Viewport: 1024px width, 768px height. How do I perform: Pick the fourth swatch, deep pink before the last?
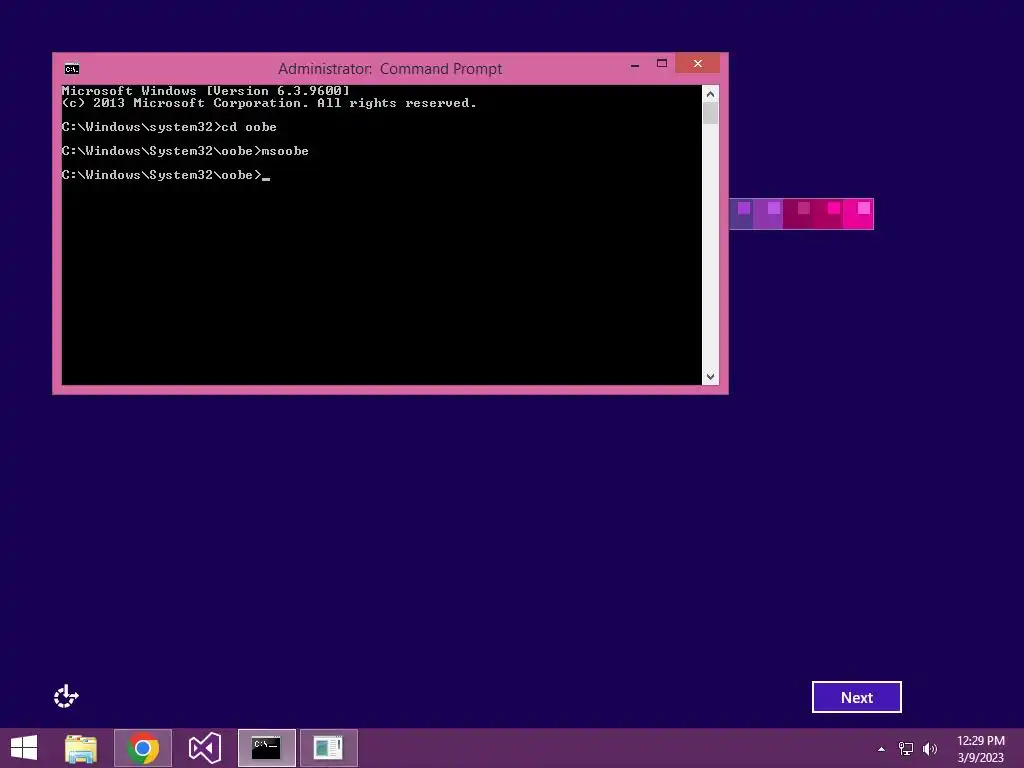[828, 214]
